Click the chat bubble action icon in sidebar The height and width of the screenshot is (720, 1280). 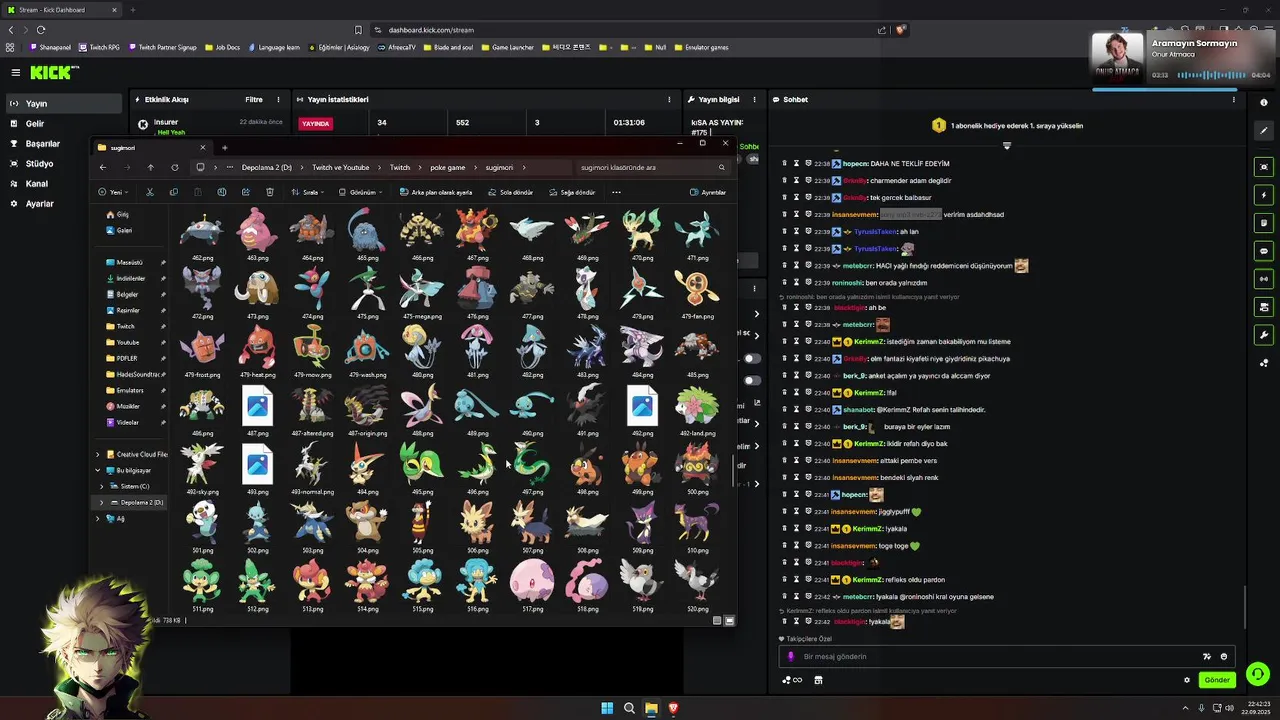point(1264,251)
